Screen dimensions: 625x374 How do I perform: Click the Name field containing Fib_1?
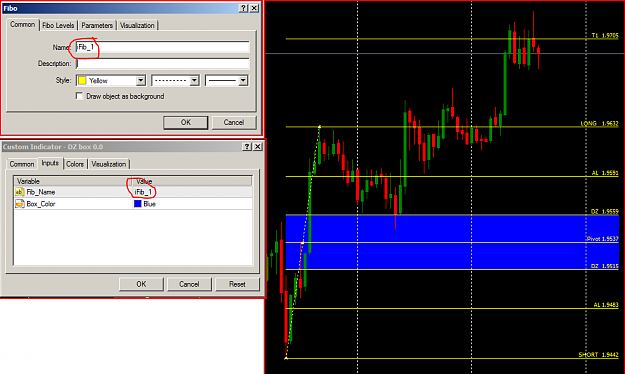pos(163,47)
